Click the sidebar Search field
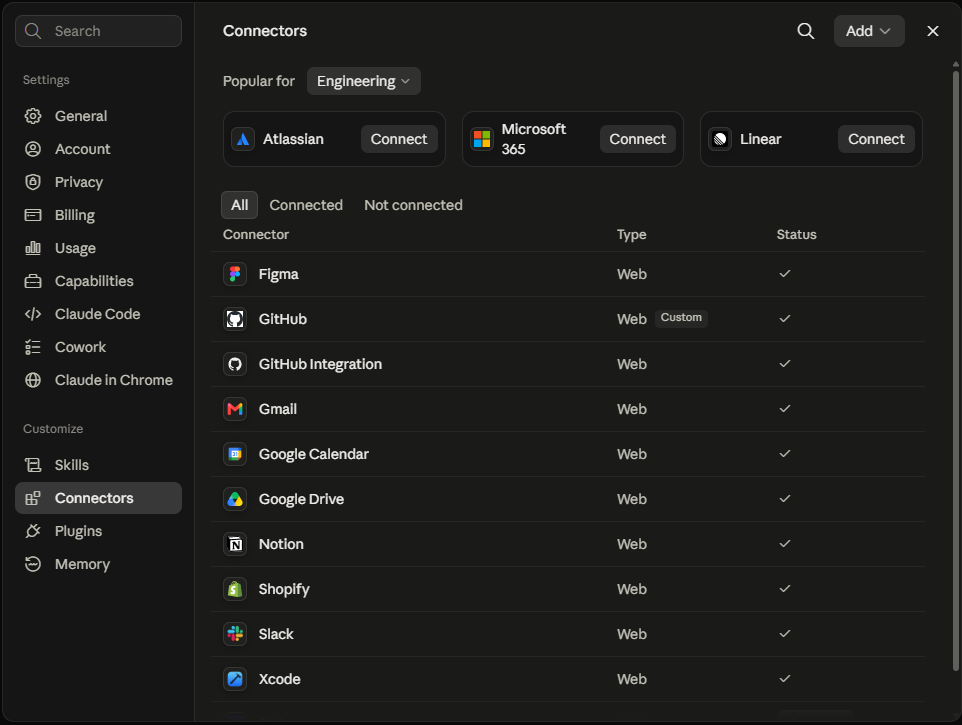The height and width of the screenshot is (725, 962). 98,31
